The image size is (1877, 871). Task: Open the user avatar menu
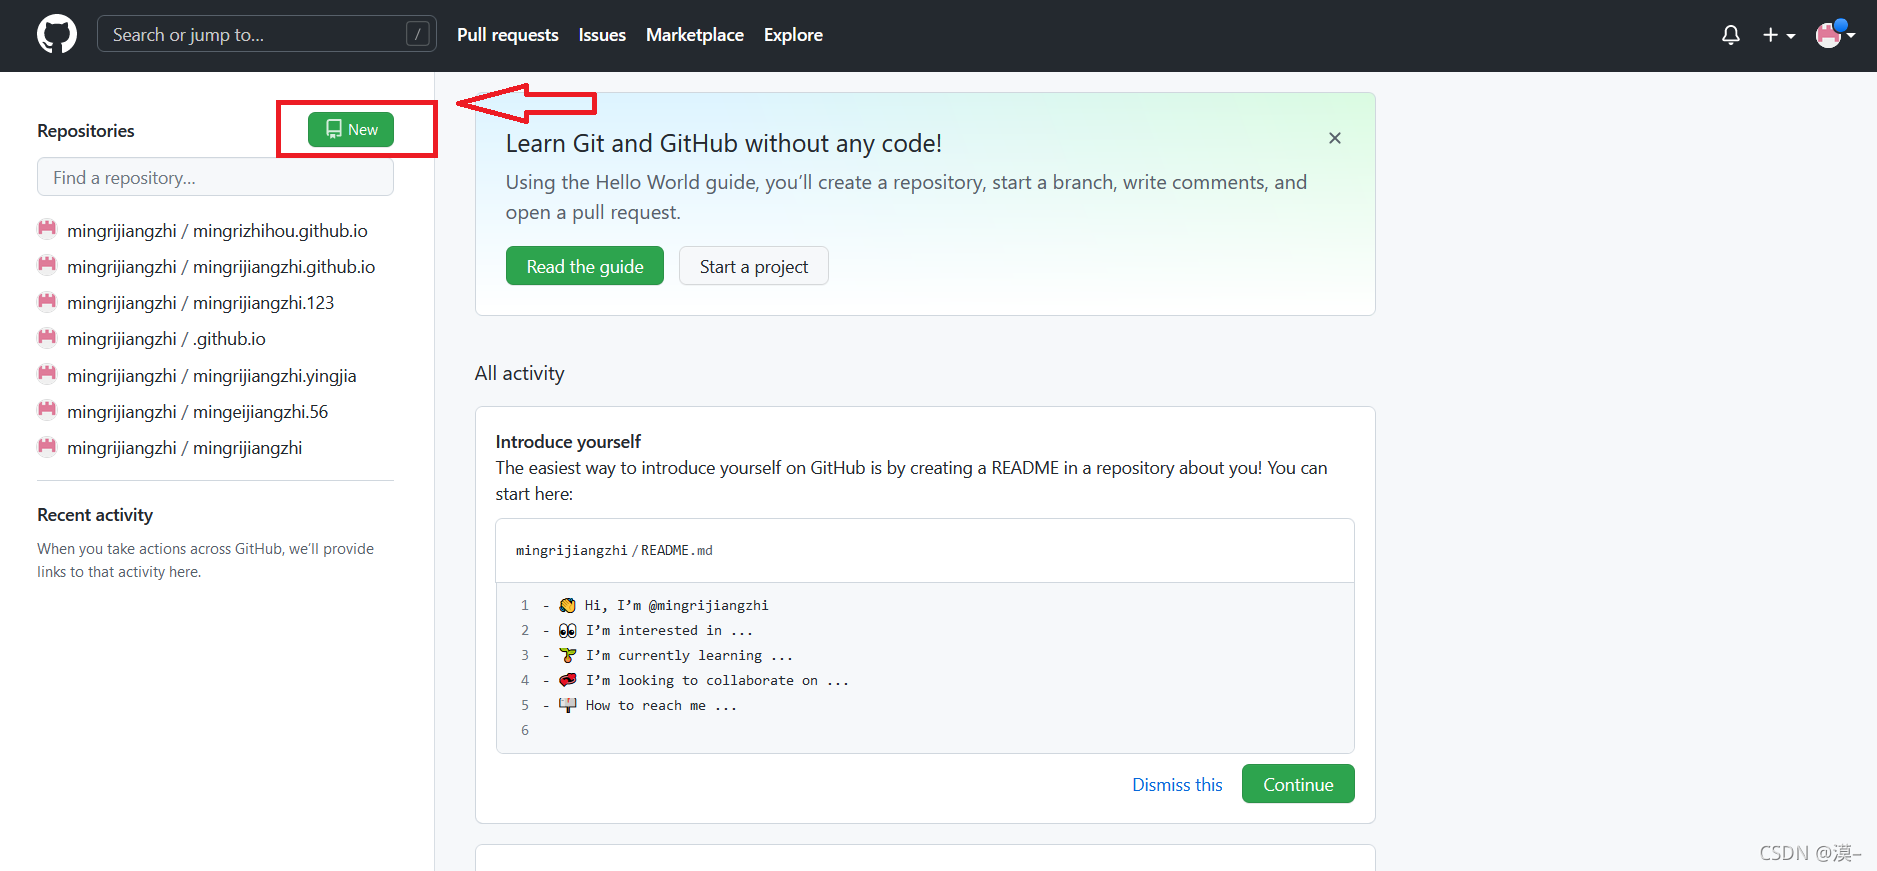coord(1835,35)
